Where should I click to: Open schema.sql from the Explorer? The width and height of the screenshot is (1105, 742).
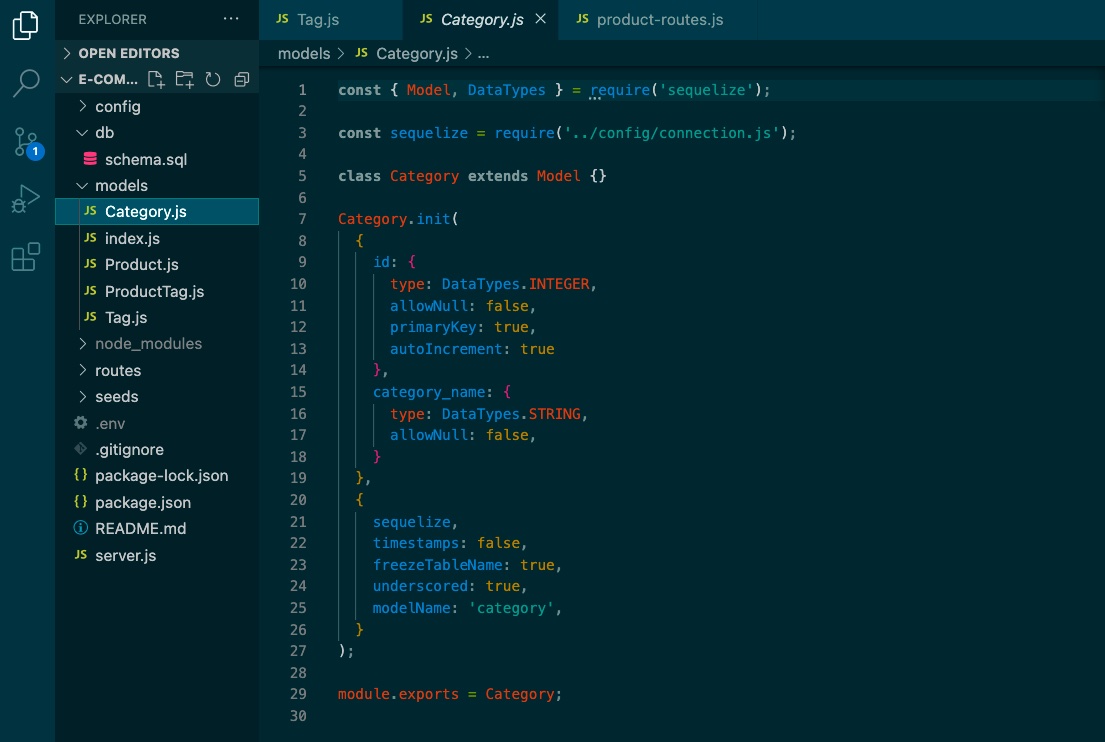[157, 159]
